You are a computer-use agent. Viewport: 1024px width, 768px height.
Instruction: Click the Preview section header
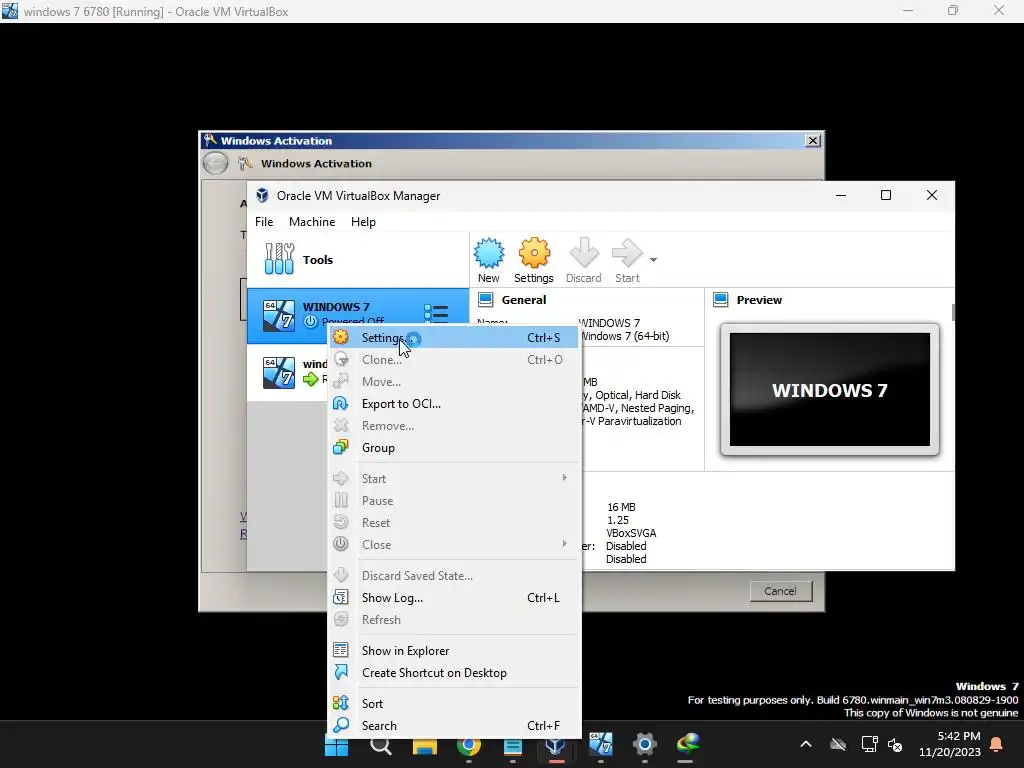click(759, 300)
